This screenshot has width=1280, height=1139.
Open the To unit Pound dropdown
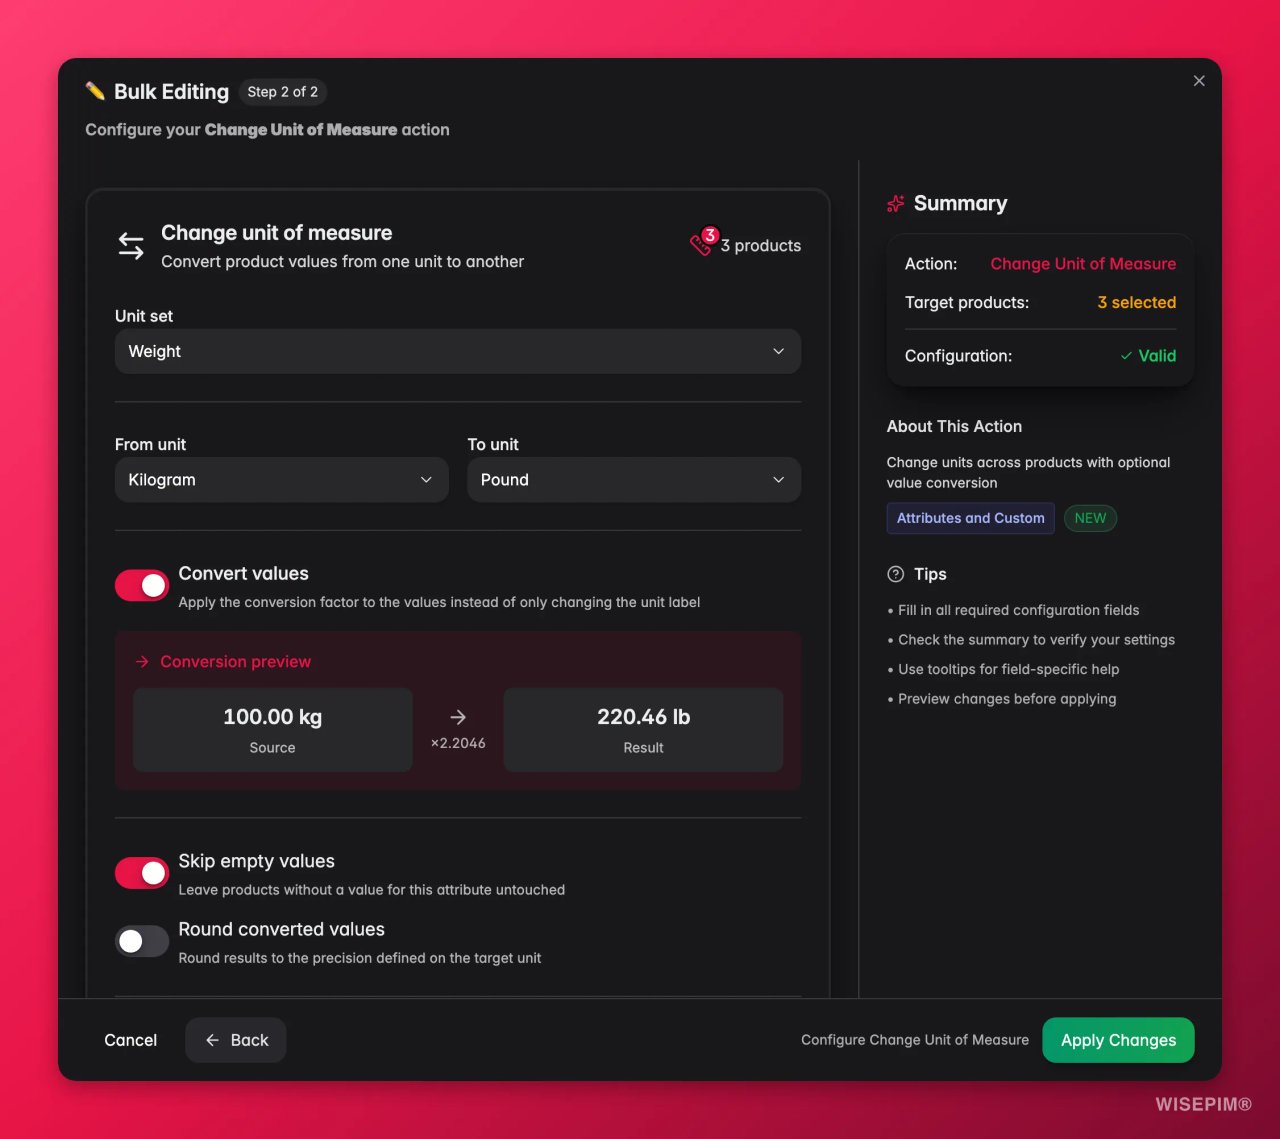pyautogui.click(x=634, y=480)
